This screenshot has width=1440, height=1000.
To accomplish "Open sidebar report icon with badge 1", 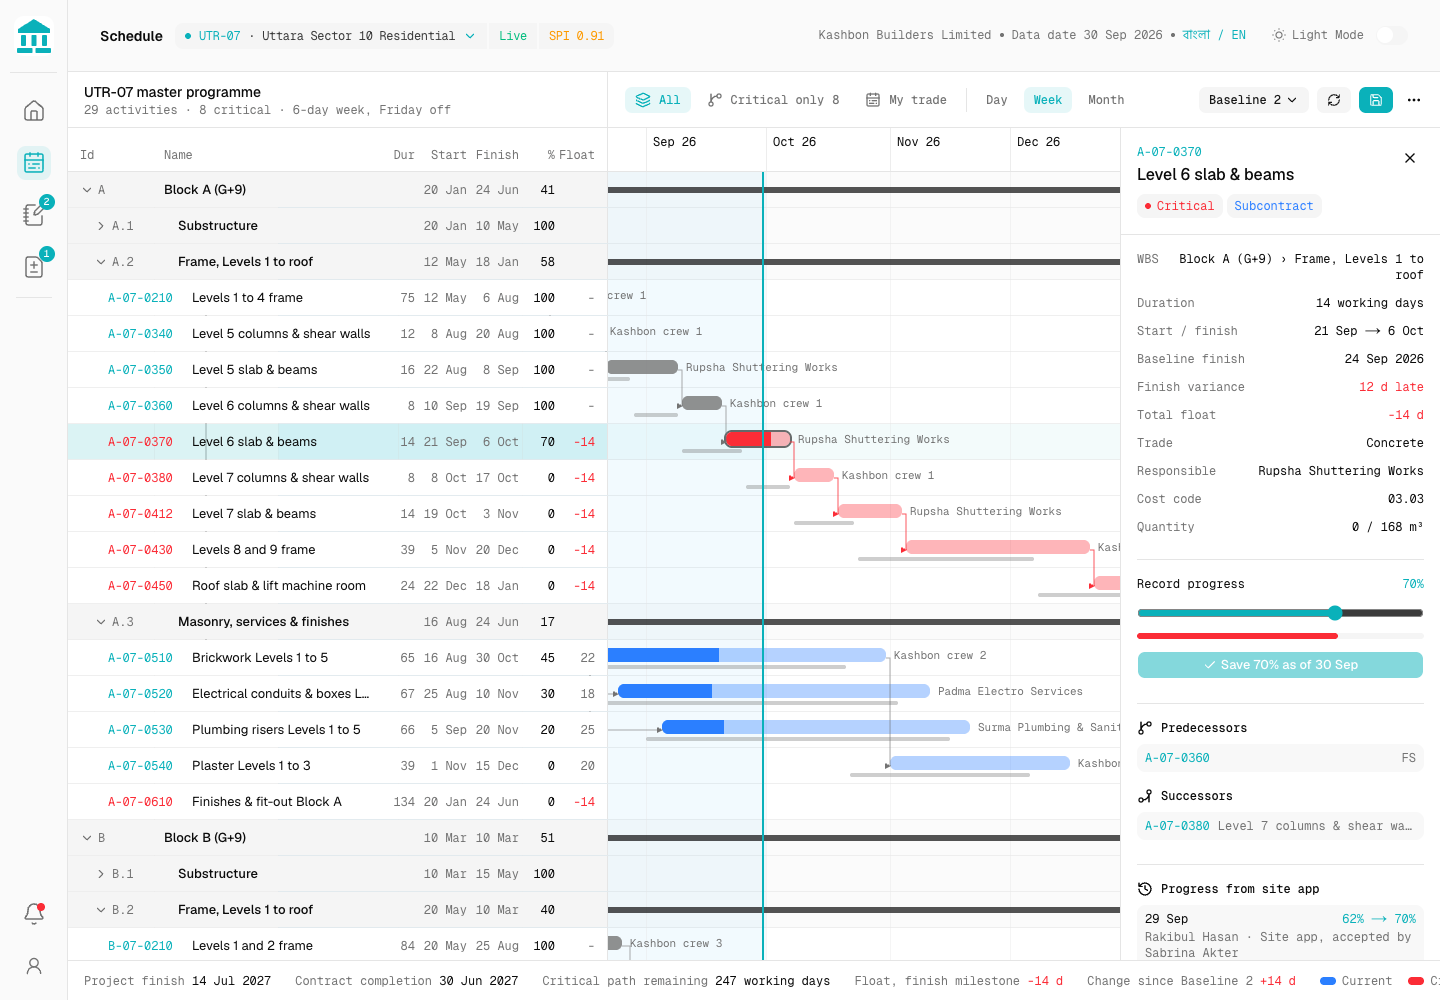I will point(34,266).
